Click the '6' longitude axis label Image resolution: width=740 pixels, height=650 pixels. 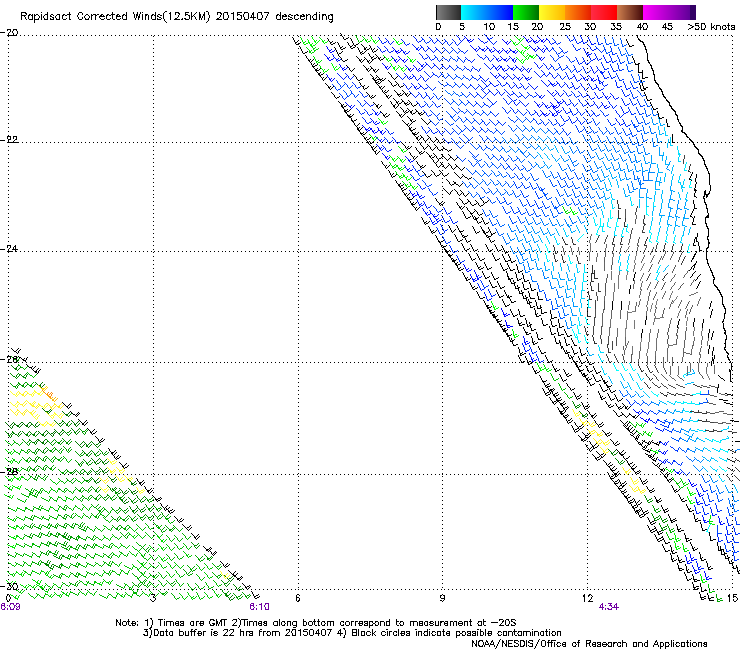point(298,598)
